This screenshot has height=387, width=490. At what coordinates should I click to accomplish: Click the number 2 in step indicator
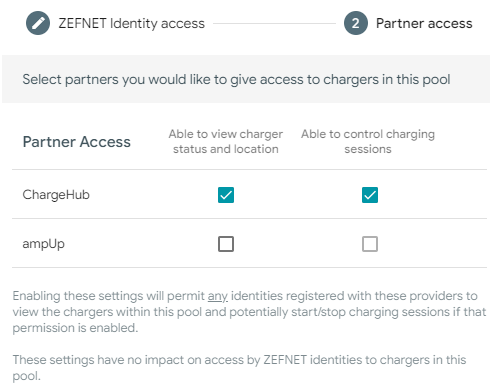(356, 23)
